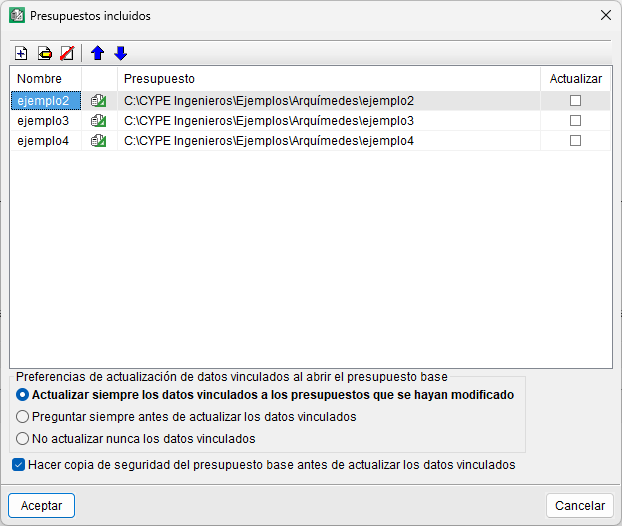Enable Actualizar checkbox for ejemplo2

[575, 101]
